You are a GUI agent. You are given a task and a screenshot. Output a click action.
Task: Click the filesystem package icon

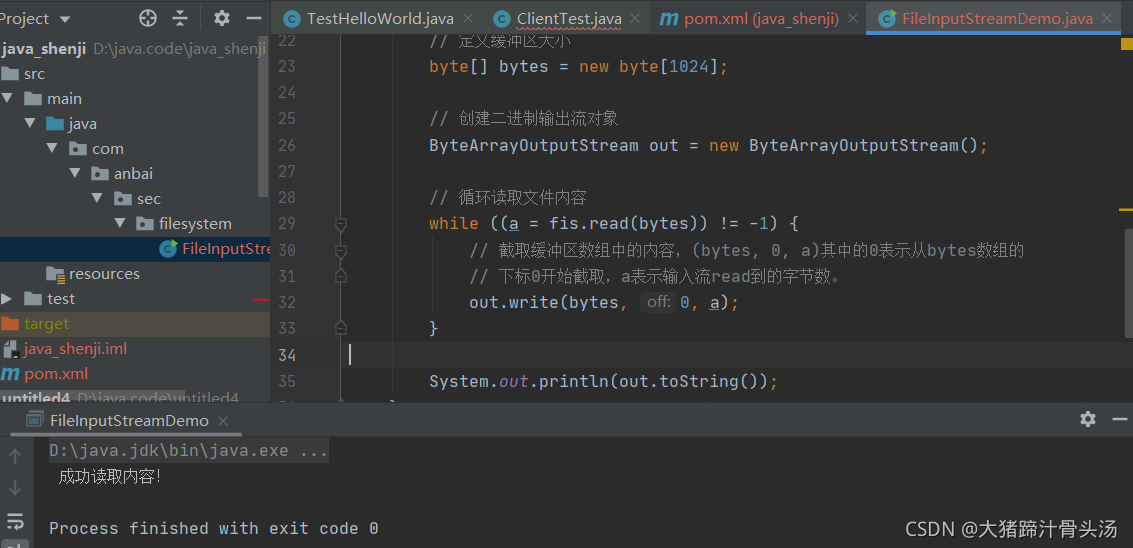[145, 223]
